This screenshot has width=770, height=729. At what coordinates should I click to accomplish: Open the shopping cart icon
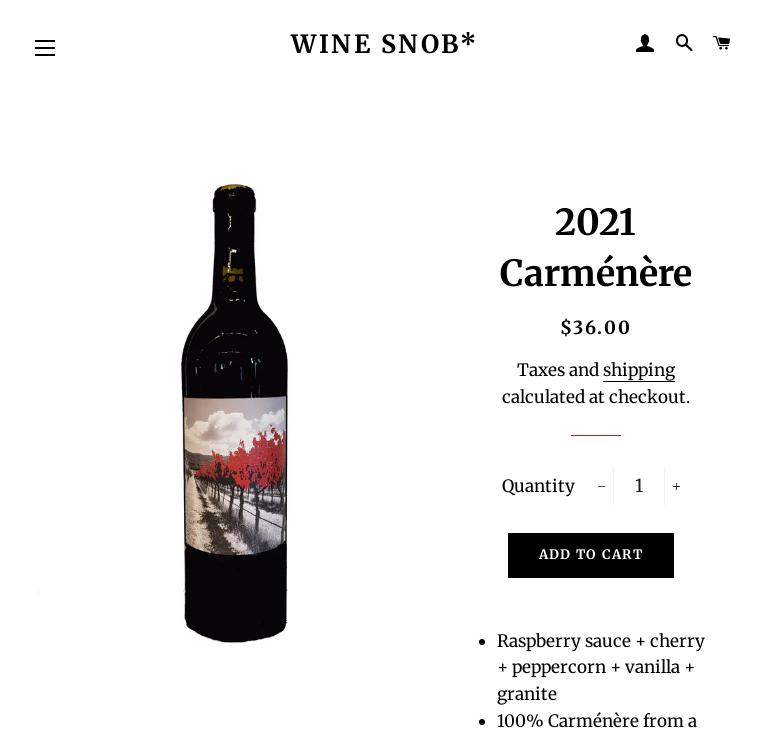tap(721, 43)
